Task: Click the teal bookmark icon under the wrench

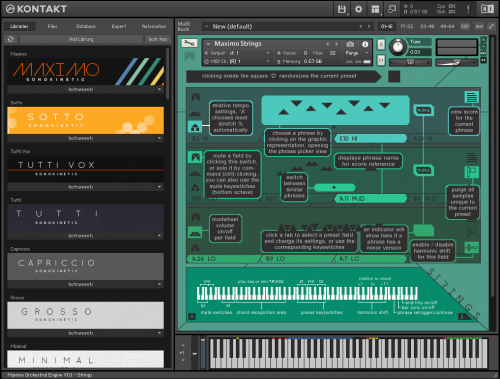Action: coord(190,57)
